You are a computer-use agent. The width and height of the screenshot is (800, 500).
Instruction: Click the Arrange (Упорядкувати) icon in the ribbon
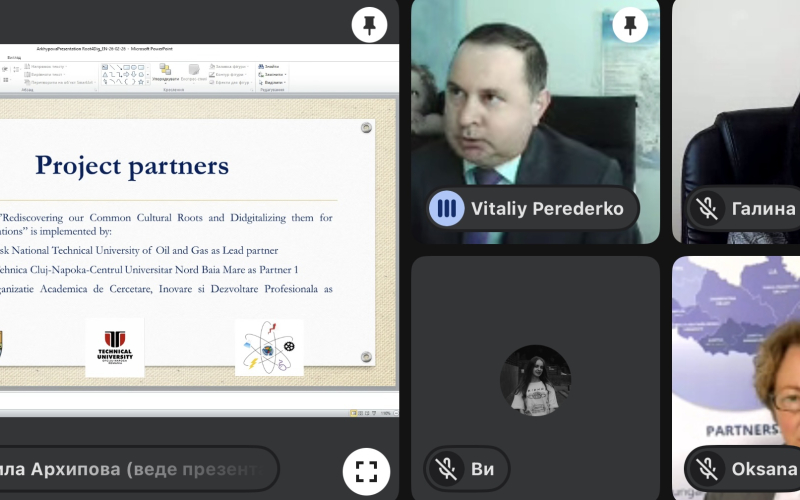(x=163, y=72)
